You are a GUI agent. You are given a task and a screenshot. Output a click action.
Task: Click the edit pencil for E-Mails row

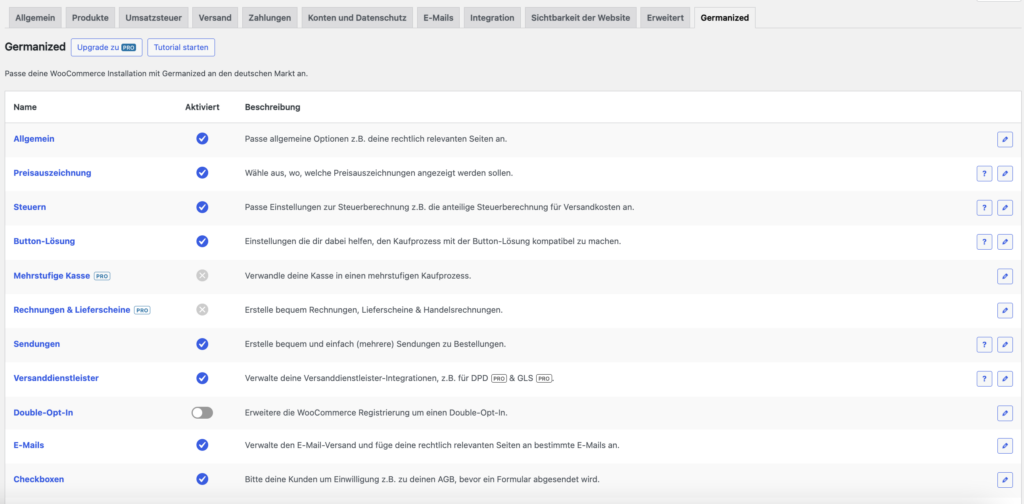point(1004,445)
